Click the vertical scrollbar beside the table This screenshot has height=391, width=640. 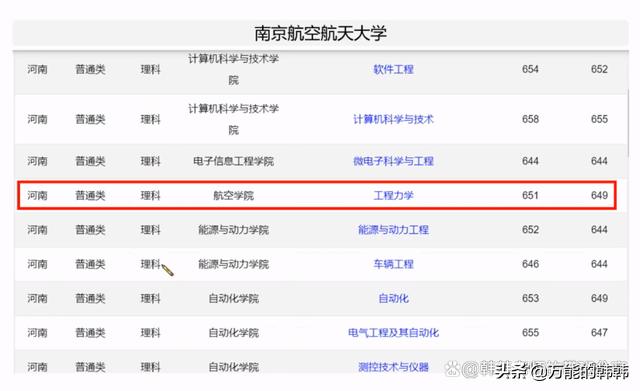coord(629,122)
